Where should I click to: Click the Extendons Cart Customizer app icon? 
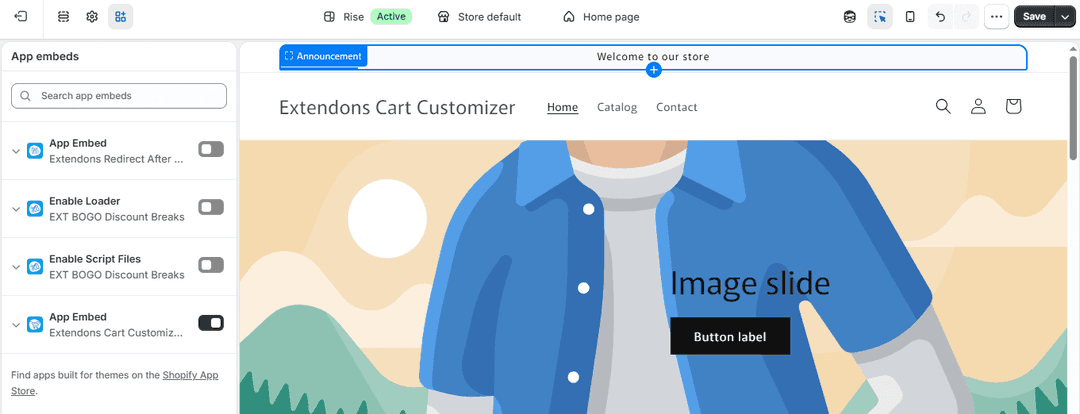click(x=35, y=324)
